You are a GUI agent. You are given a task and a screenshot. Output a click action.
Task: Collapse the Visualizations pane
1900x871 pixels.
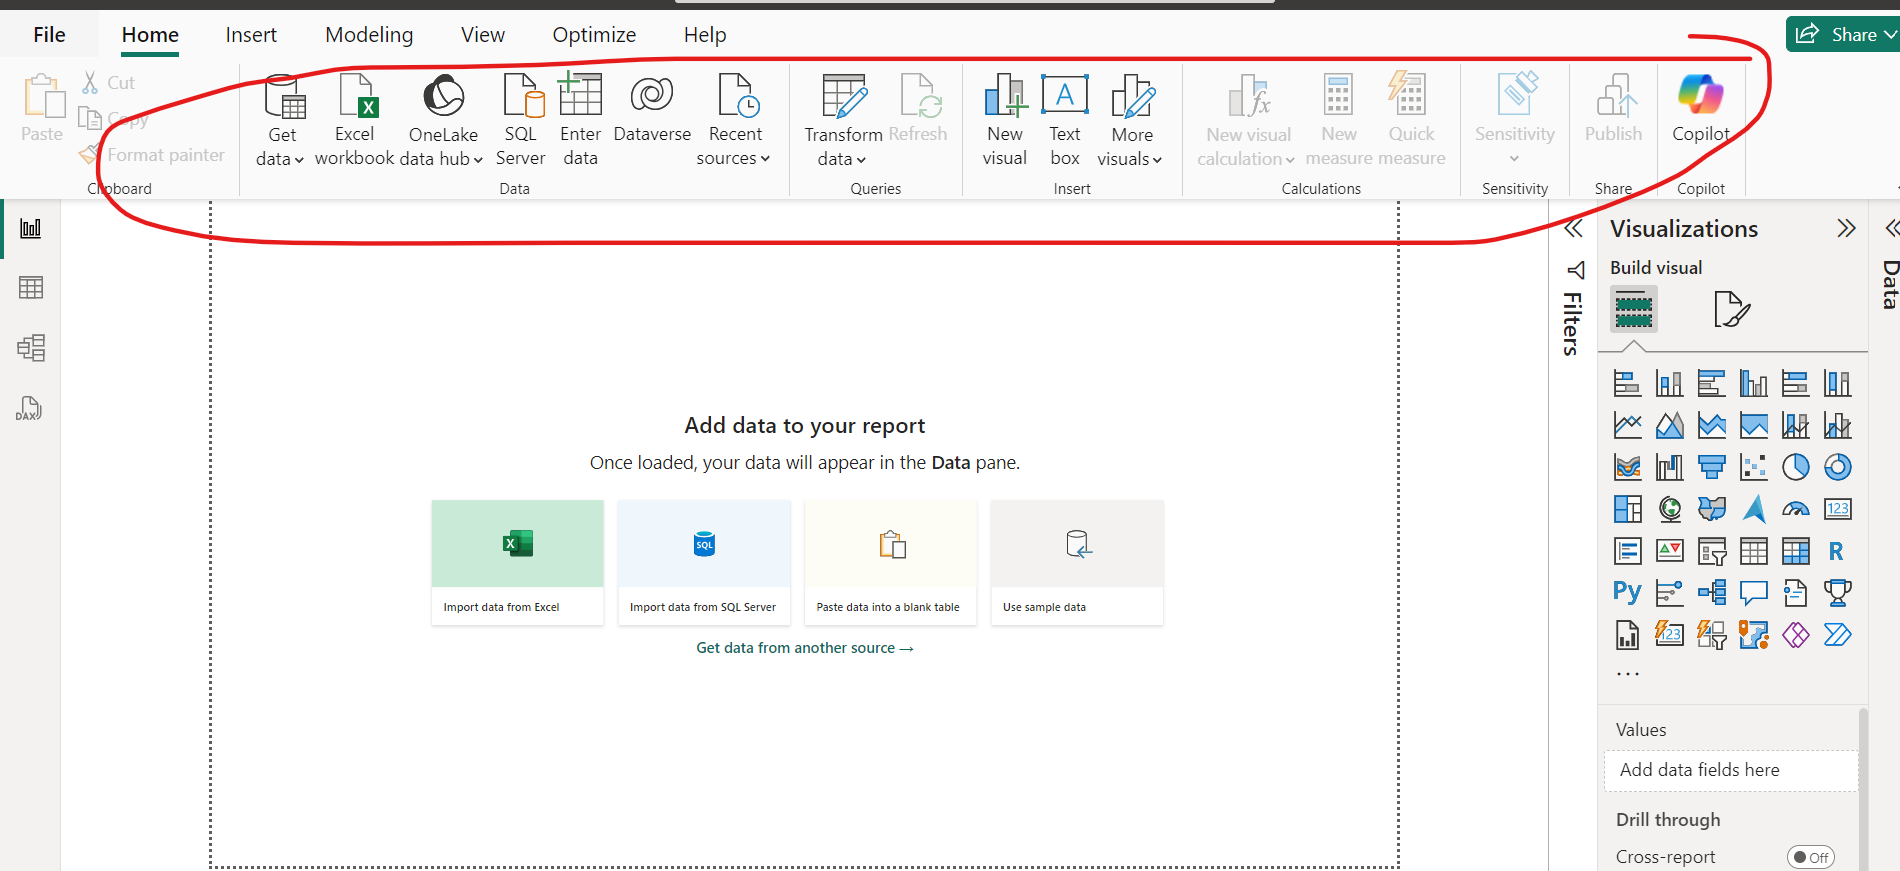[1846, 229]
